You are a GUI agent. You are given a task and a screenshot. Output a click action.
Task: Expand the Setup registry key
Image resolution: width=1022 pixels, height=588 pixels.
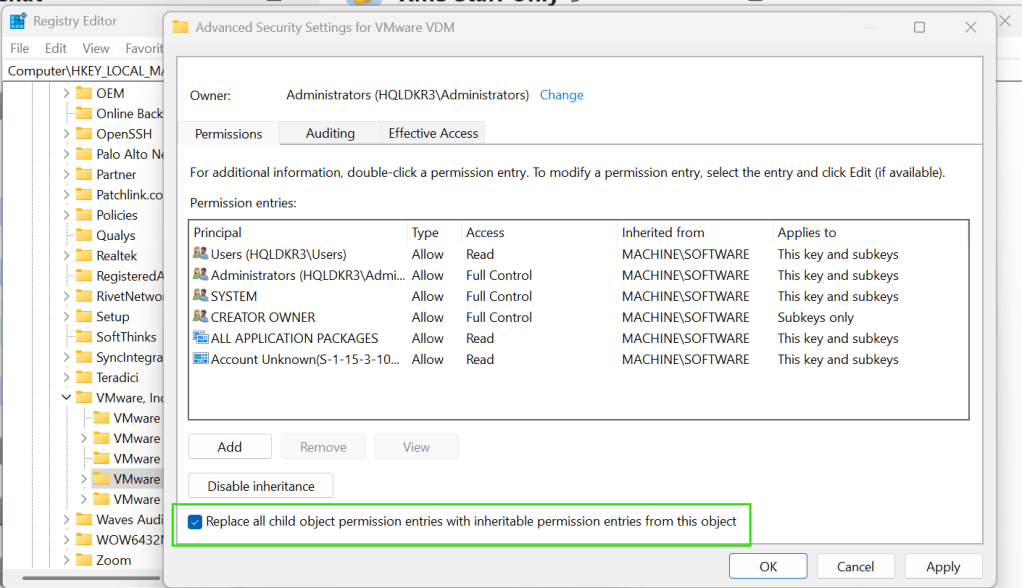tap(66, 317)
